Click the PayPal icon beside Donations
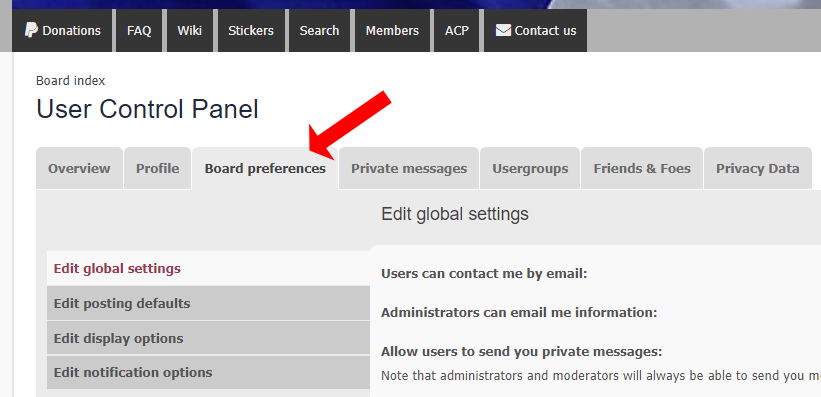The height and width of the screenshot is (397, 821). click(31, 30)
